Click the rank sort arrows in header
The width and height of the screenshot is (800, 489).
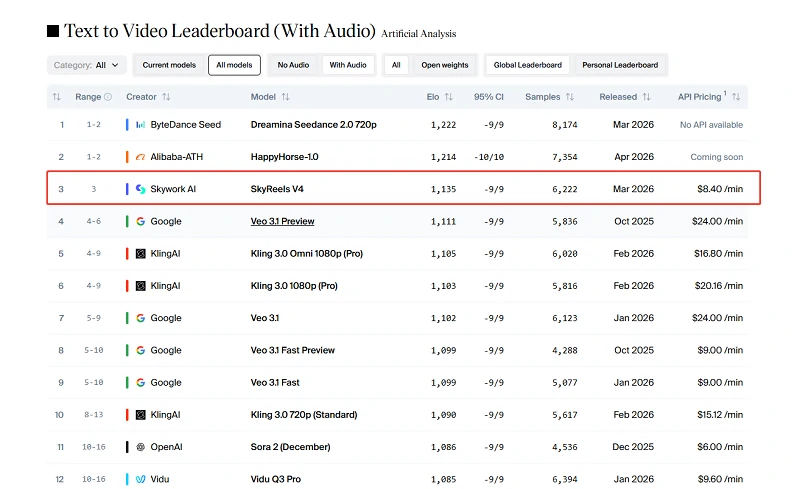pos(57,97)
